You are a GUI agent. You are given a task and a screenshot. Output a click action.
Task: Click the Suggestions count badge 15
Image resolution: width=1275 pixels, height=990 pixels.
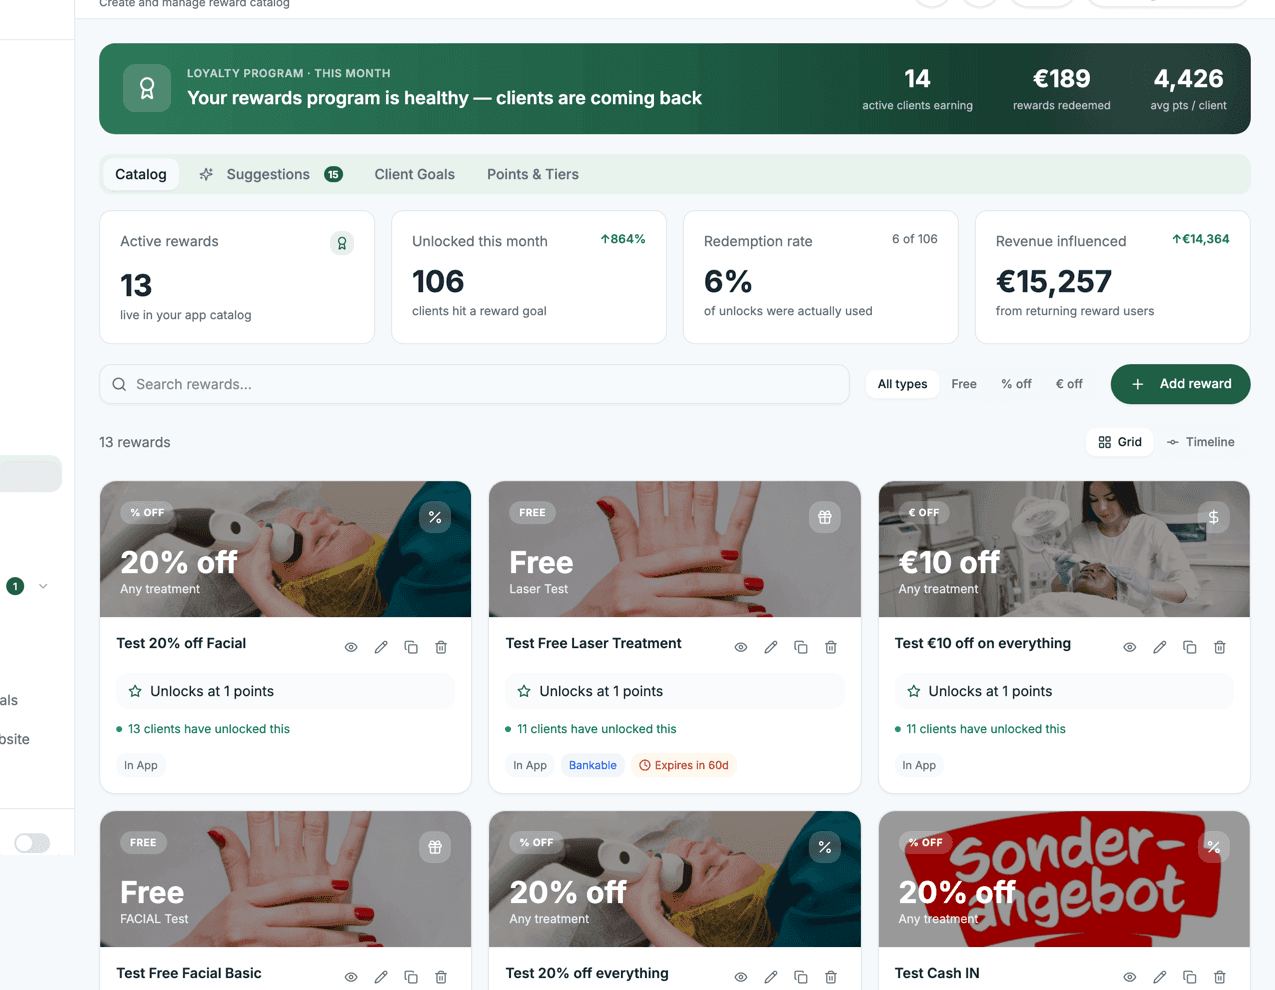click(x=333, y=174)
